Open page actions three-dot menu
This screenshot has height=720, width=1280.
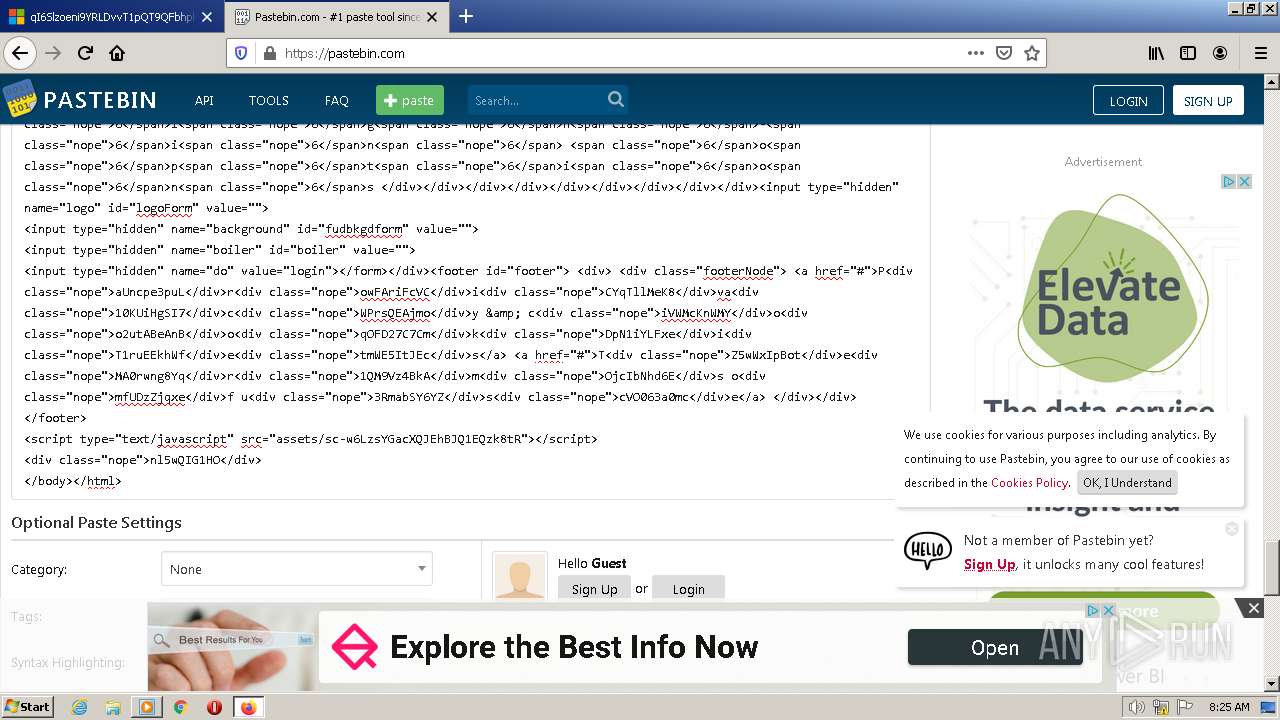[x=975, y=53]
